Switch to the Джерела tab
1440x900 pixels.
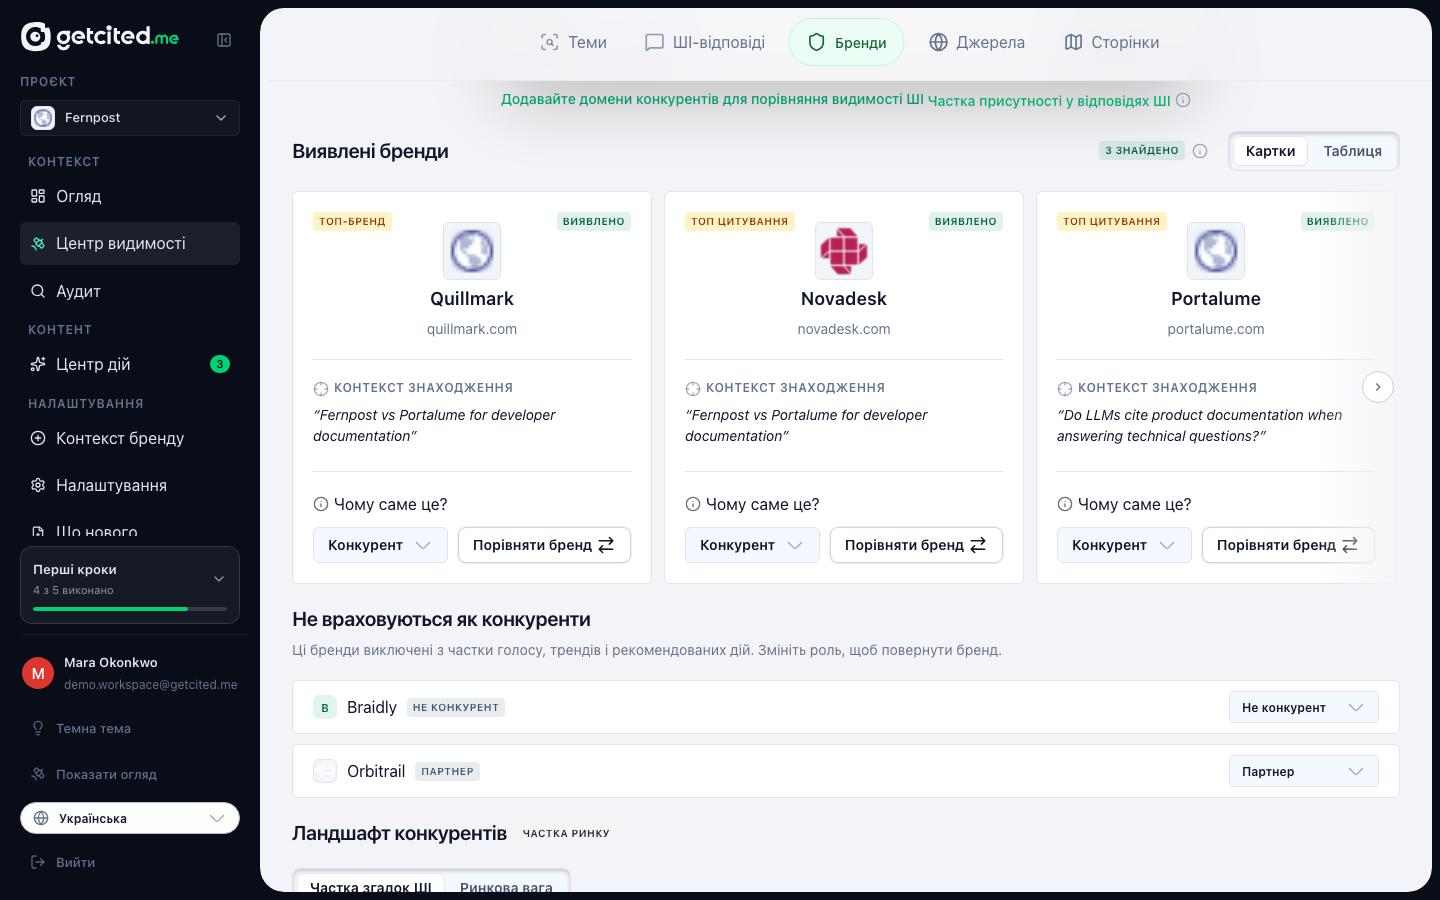tap(977, 42)
